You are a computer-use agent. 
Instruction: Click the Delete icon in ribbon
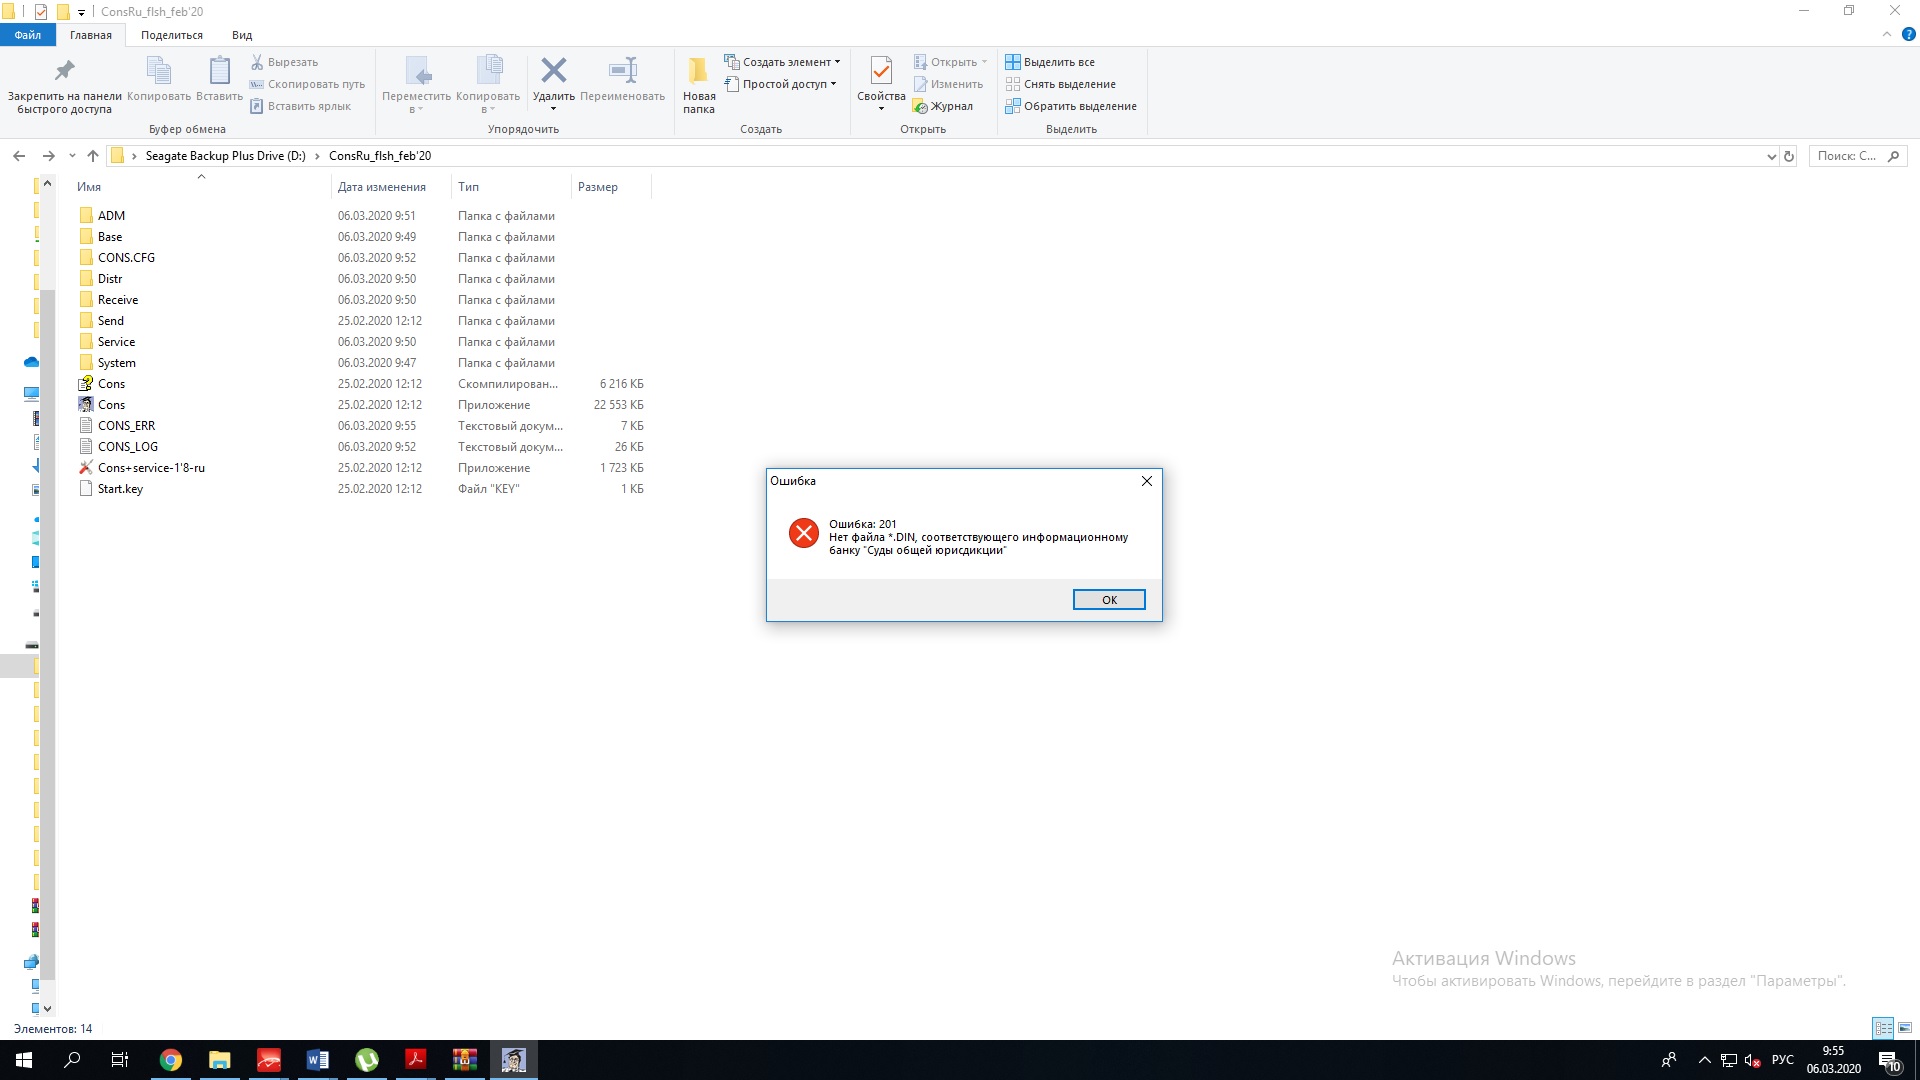[x=553, y=71]
